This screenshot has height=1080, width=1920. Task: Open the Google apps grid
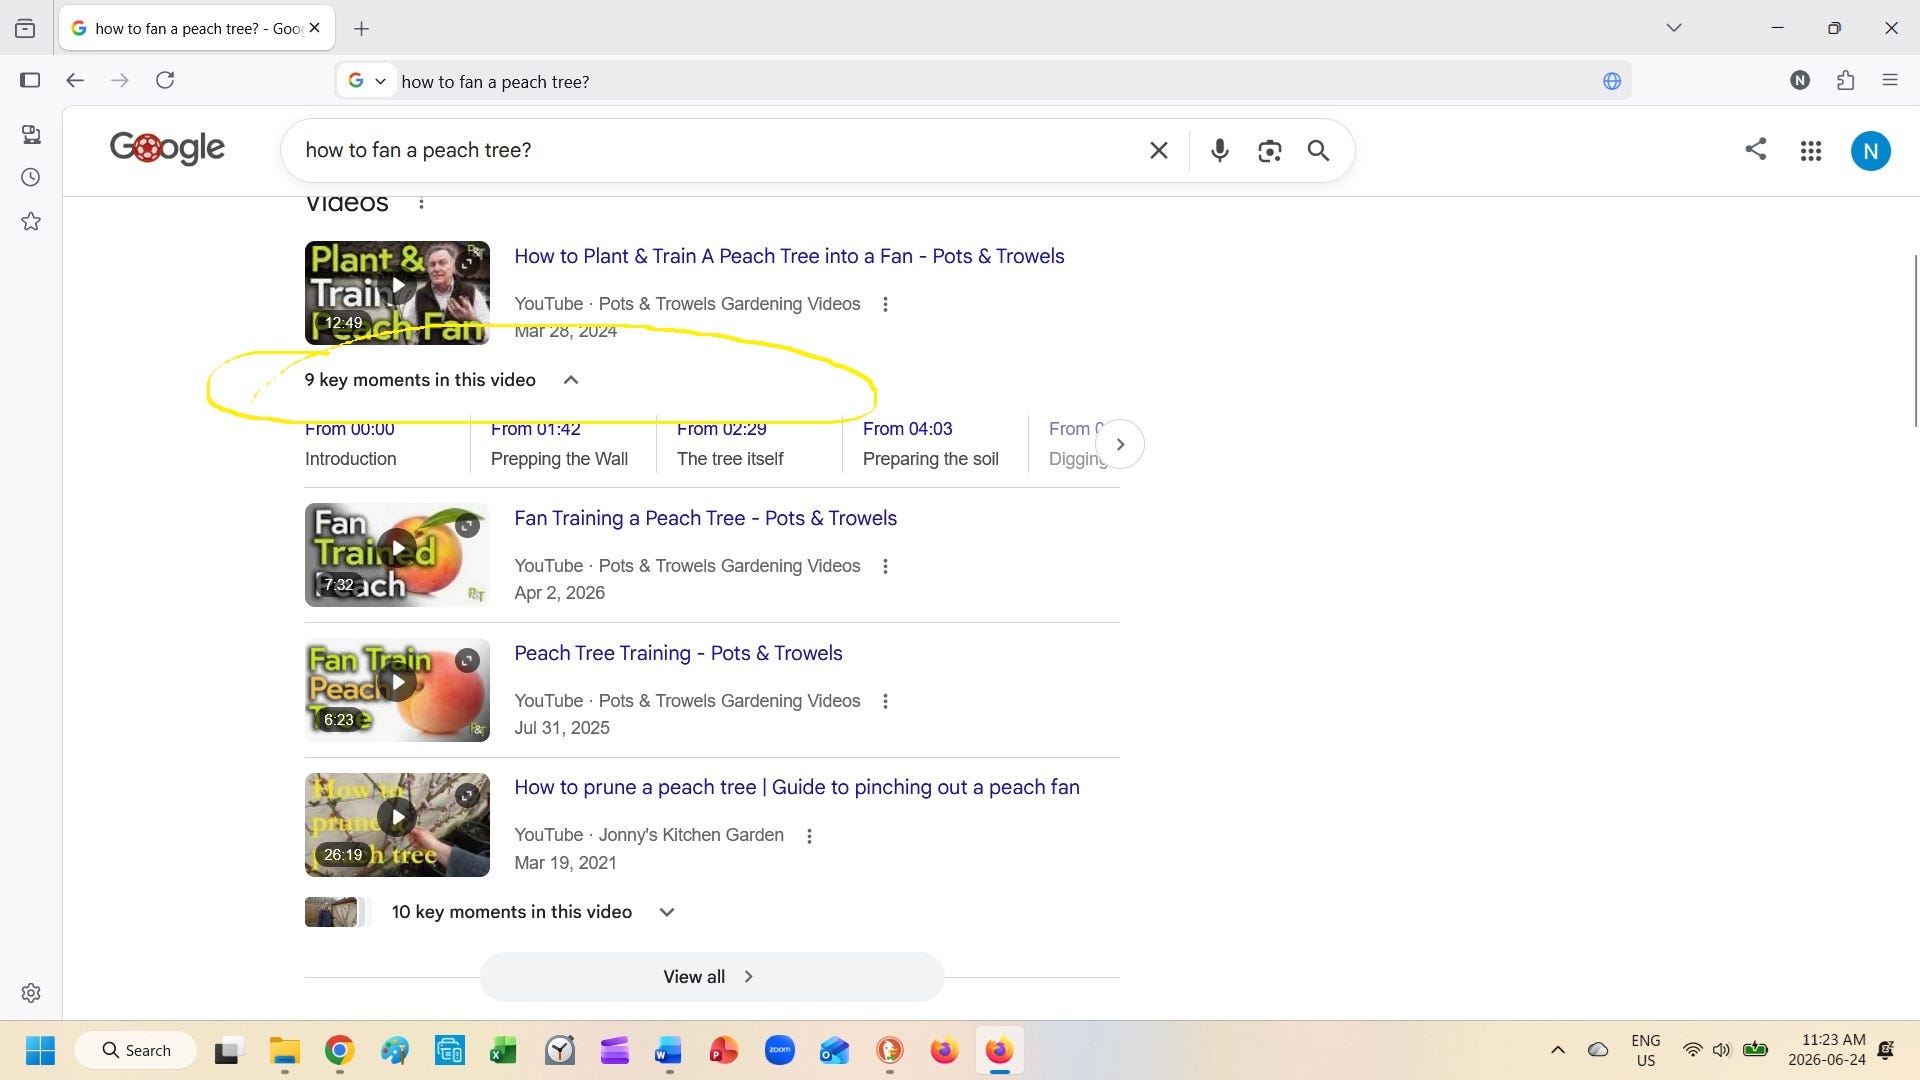coord(1811,151)
